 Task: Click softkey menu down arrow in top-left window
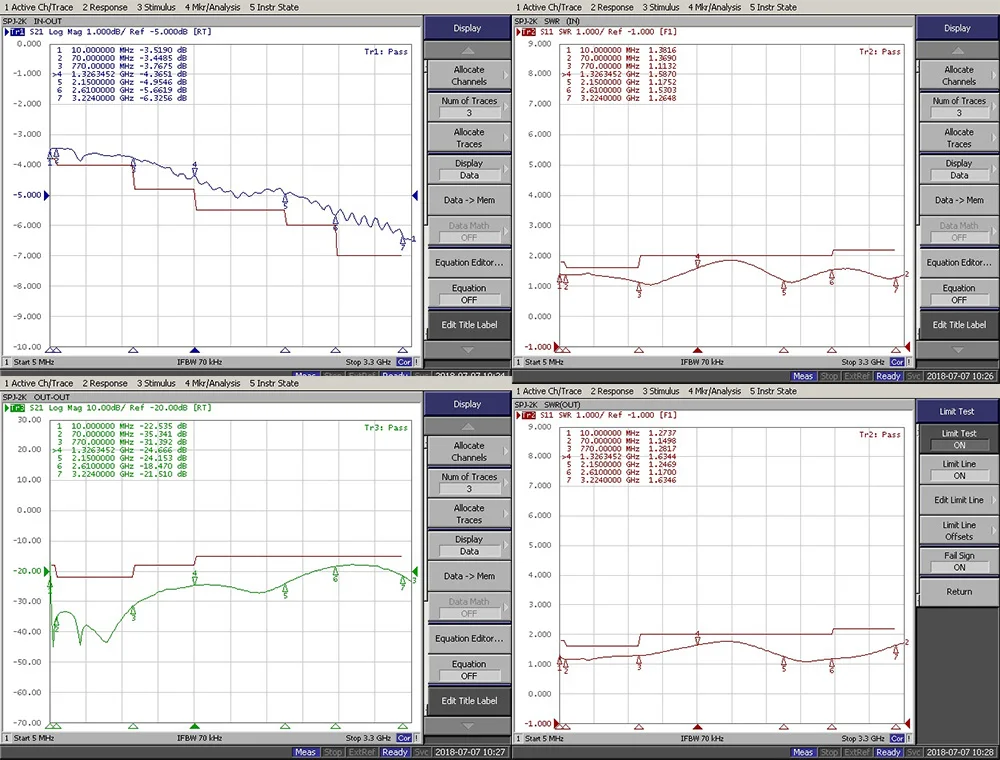click(x=468, y=350)
